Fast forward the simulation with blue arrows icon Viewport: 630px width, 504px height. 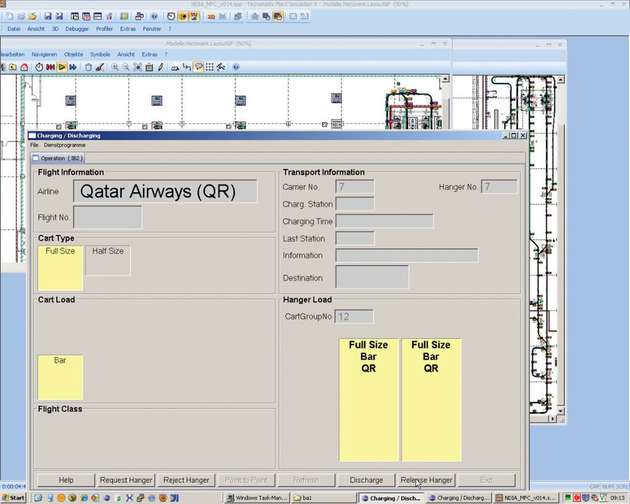pos(73,68)
